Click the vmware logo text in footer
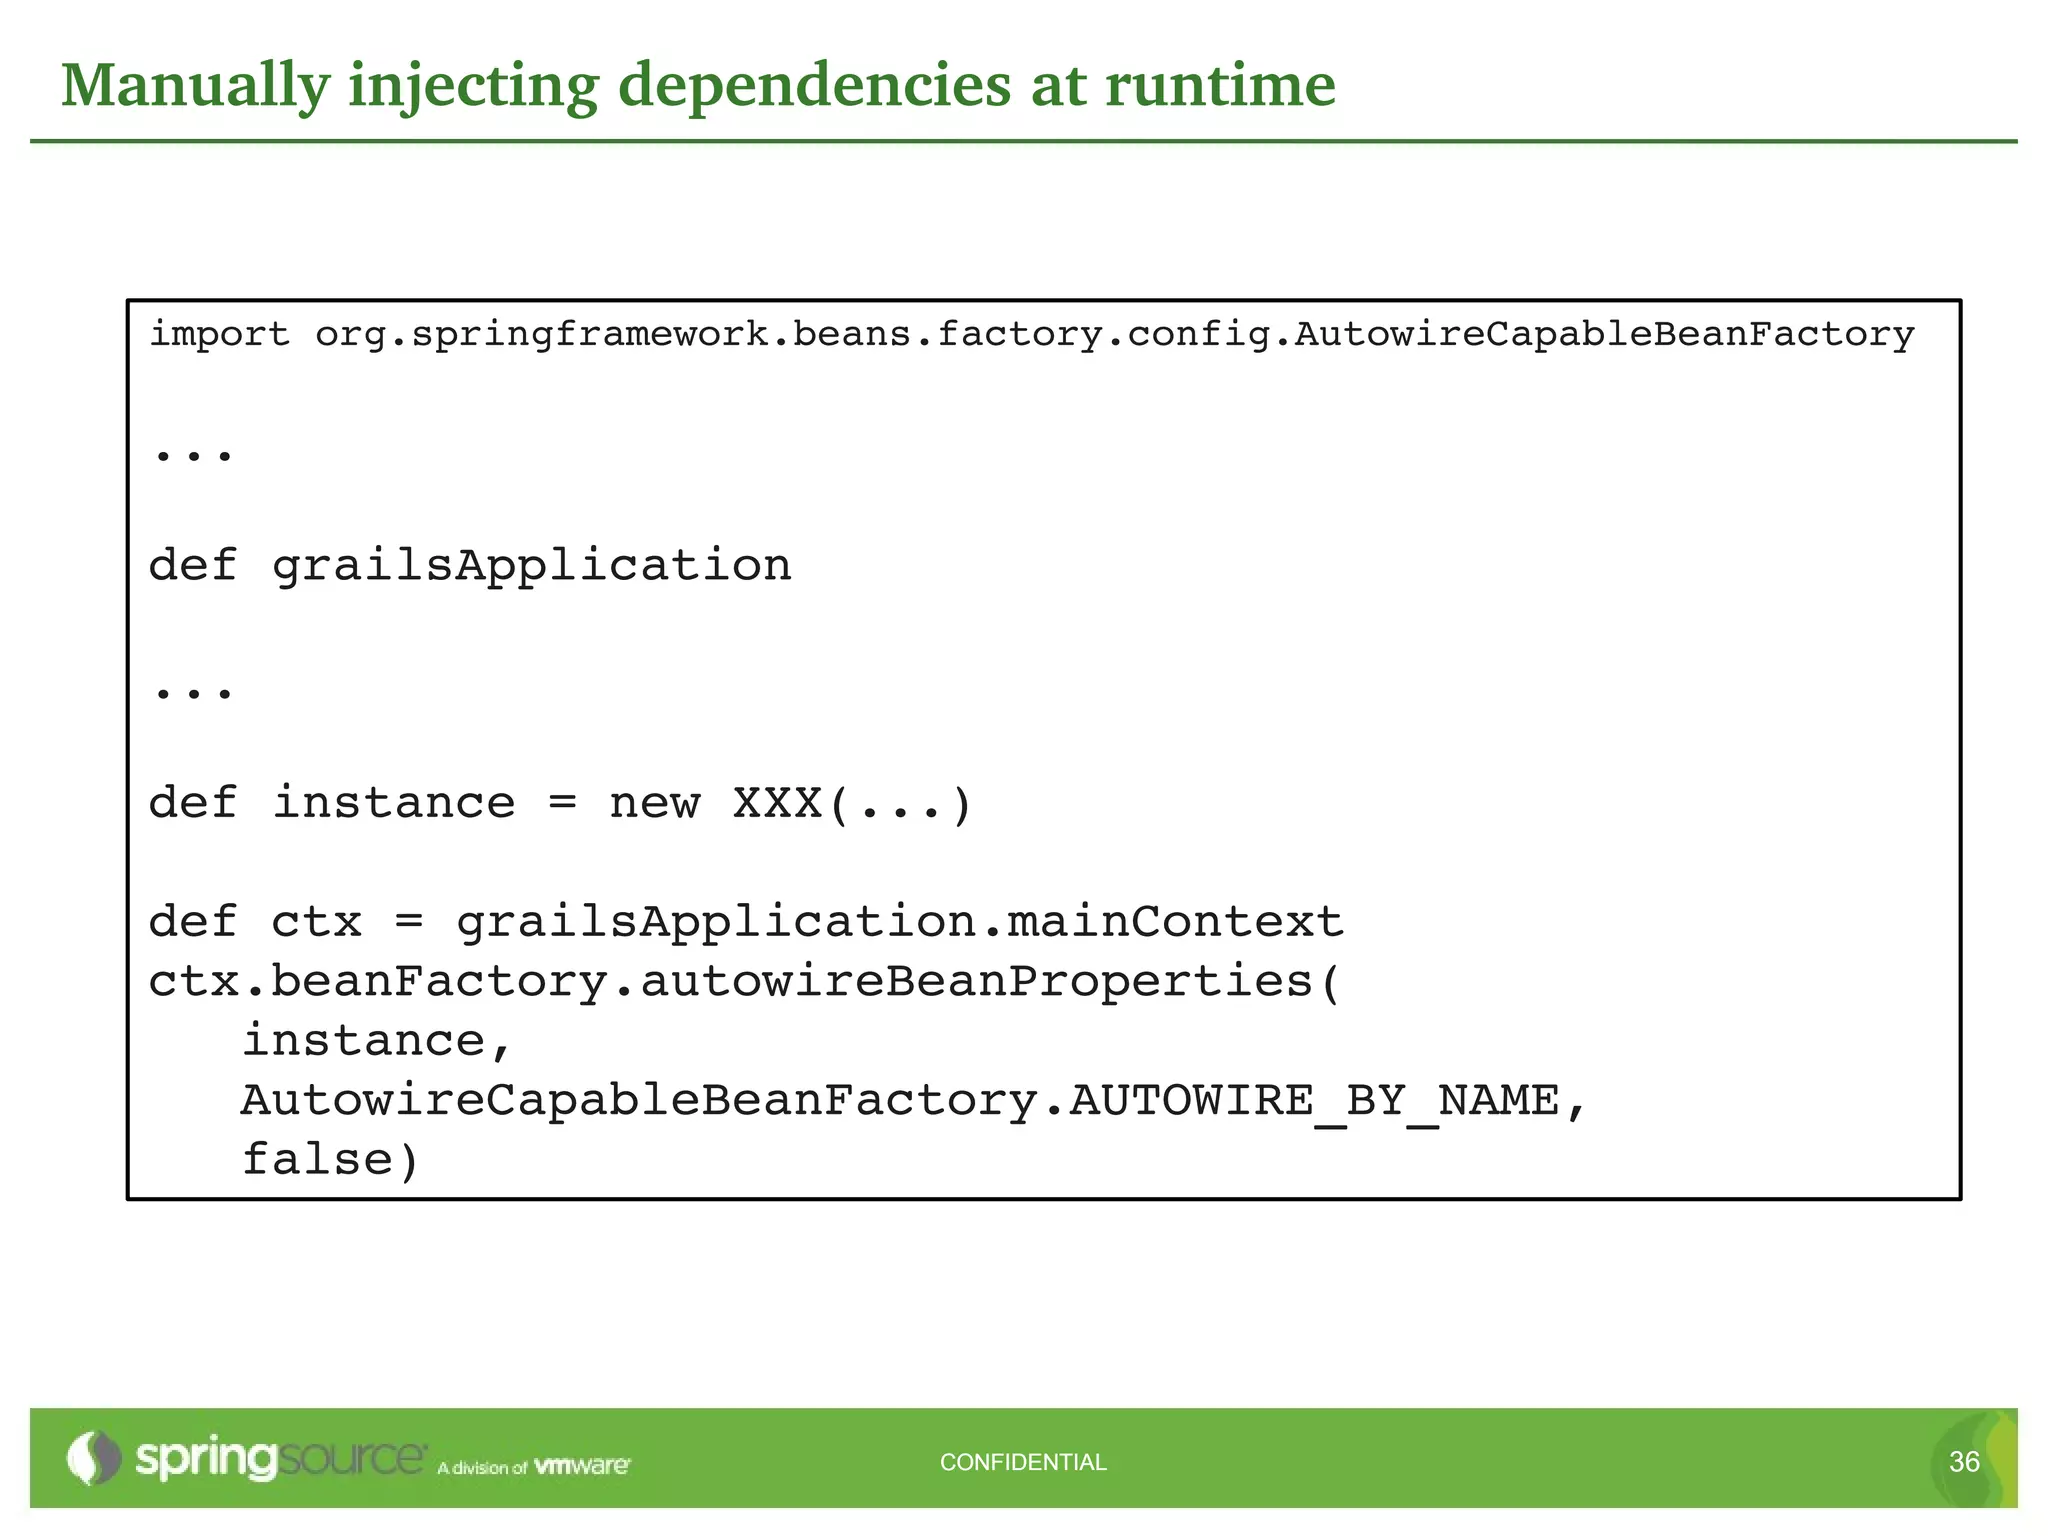 (x=583, y=1467)
